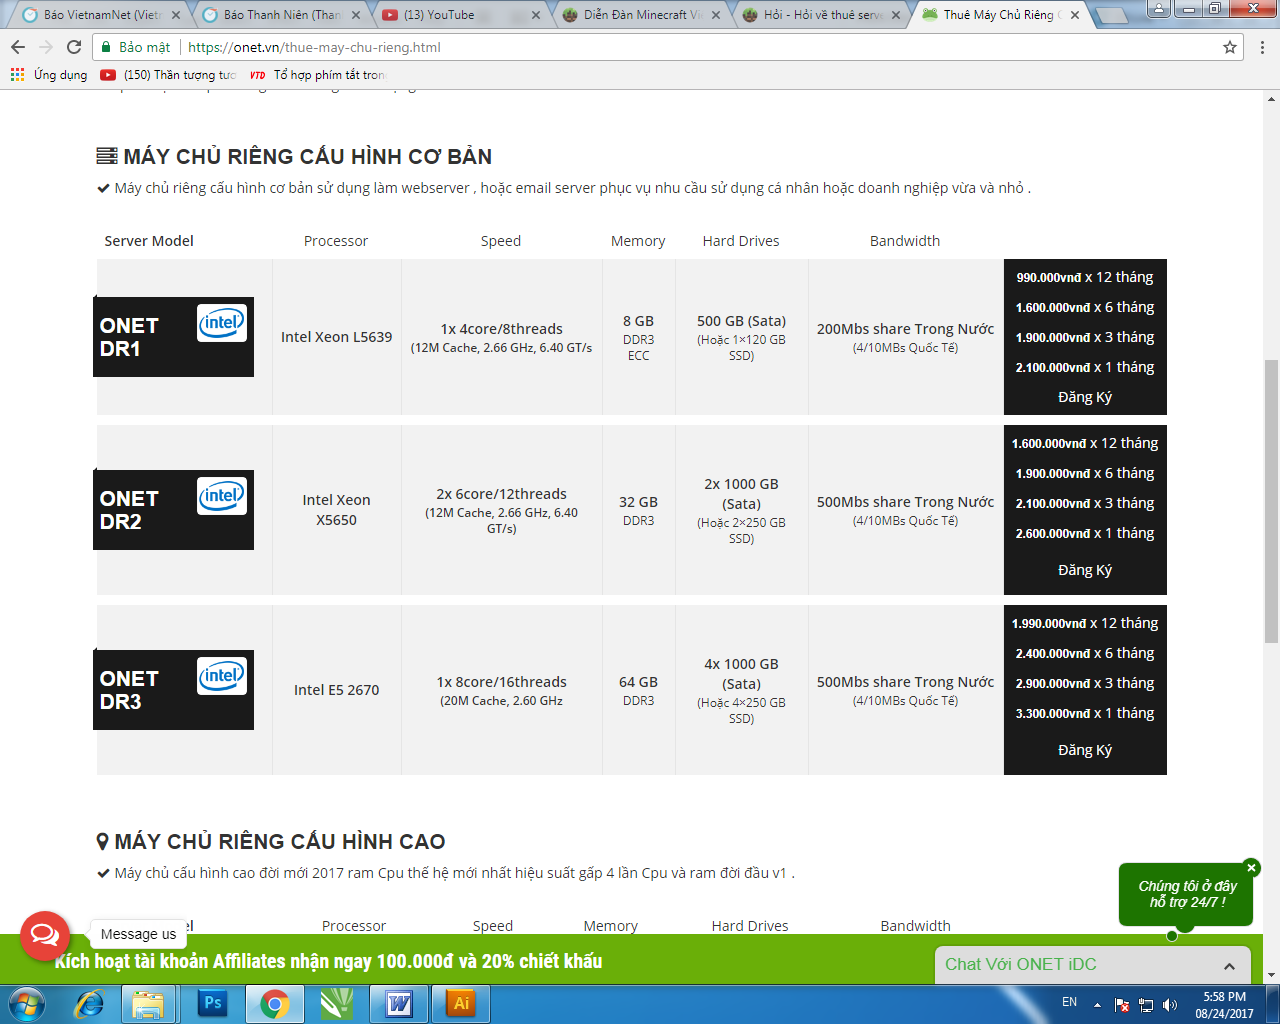Open the Ứng dụng apps shortcut
Screen dimensions: 1280x1024
(x=49, y=75)
